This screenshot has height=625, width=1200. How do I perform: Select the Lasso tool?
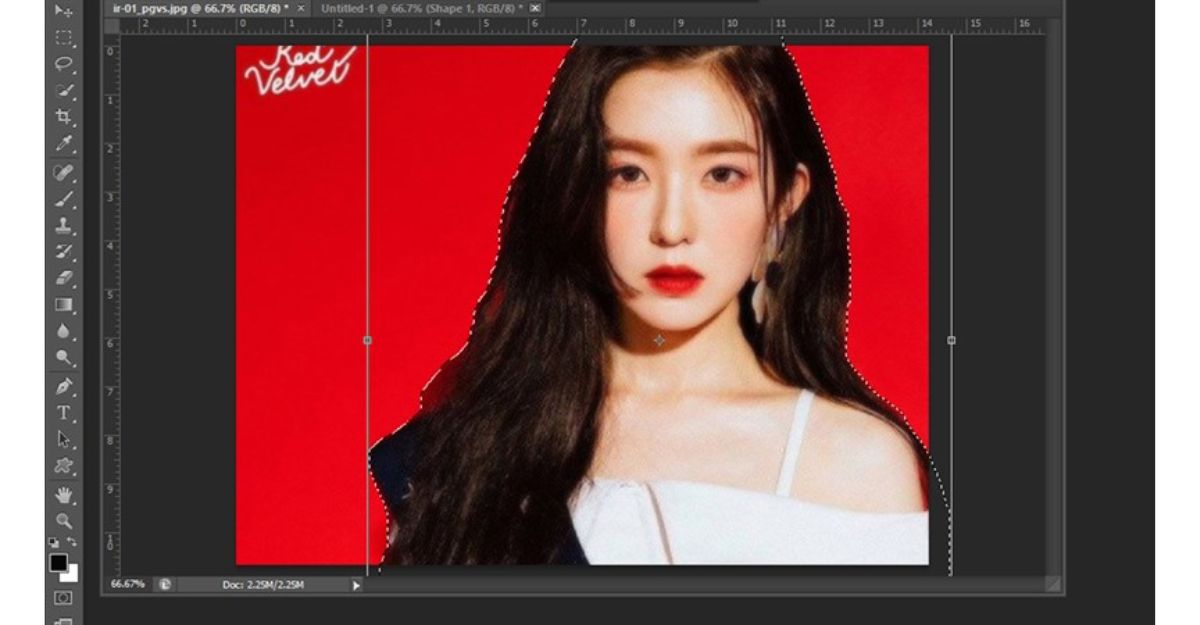point(64,64)
